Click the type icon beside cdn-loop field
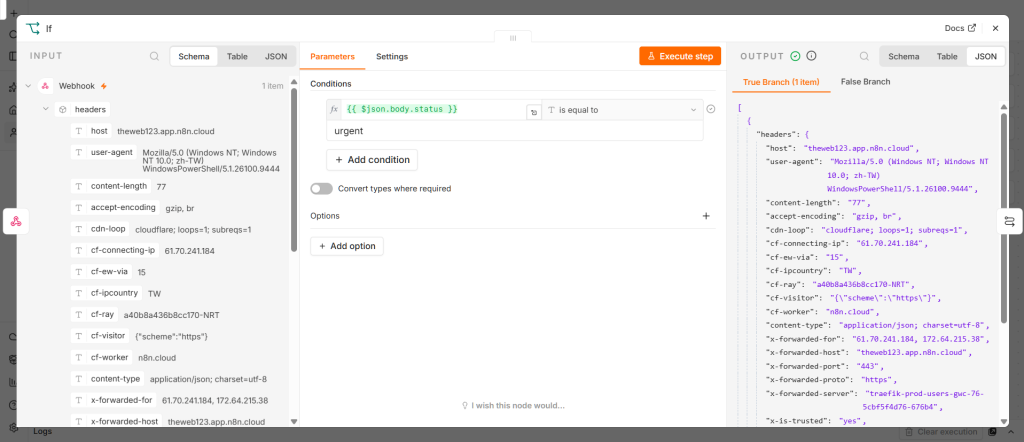The width and height of the screenshot is (1024, 442). point(79,229)
